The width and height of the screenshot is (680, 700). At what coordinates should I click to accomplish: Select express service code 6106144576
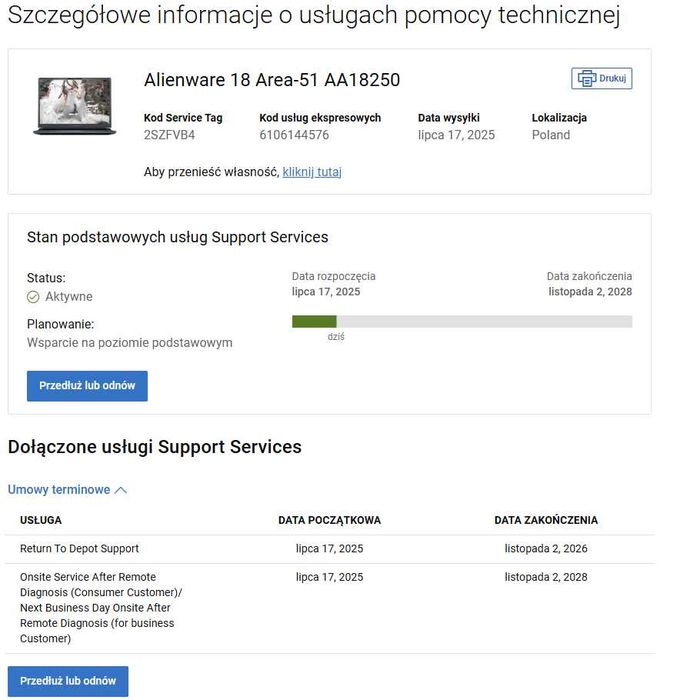(294, 135)
